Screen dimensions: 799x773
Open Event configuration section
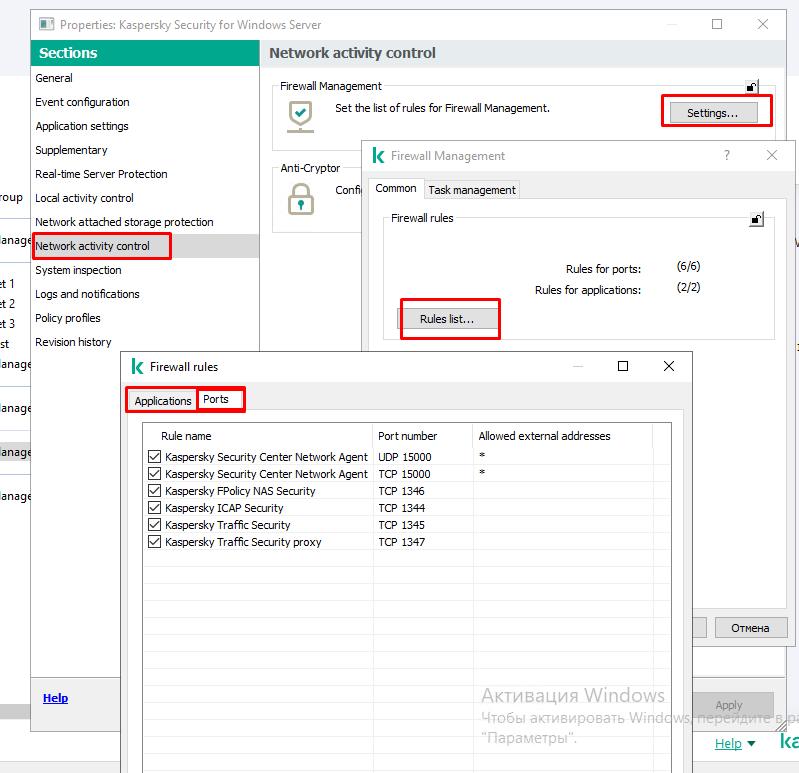tap(82, 102)
